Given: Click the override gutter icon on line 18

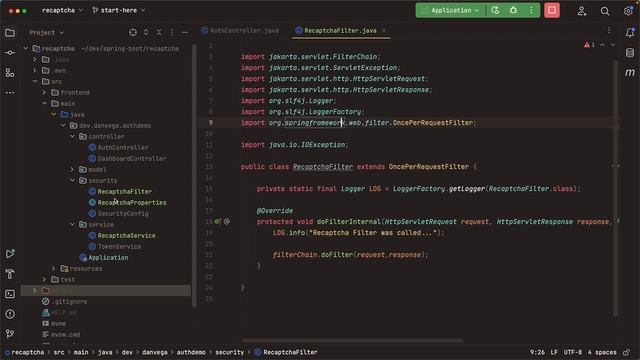Looking at the screenshot, I should point(218,222).
